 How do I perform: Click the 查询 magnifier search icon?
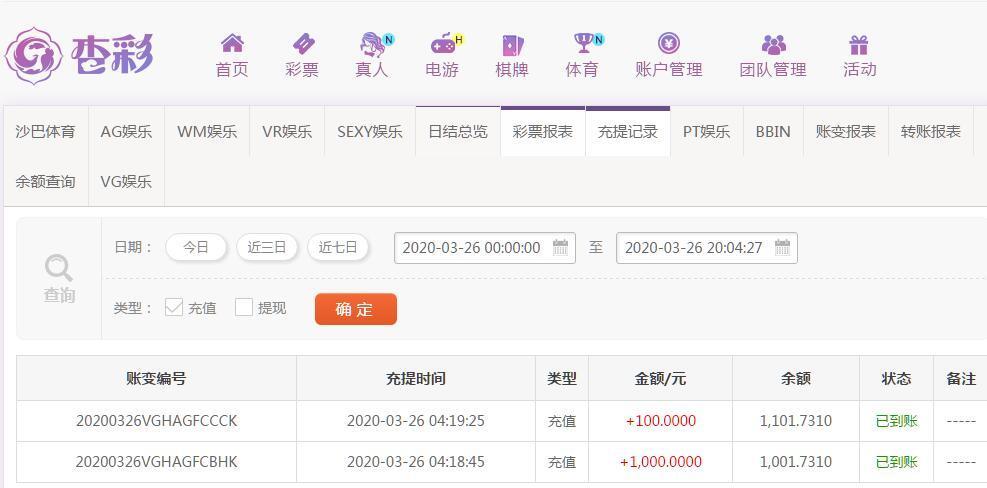pos(59,268)
